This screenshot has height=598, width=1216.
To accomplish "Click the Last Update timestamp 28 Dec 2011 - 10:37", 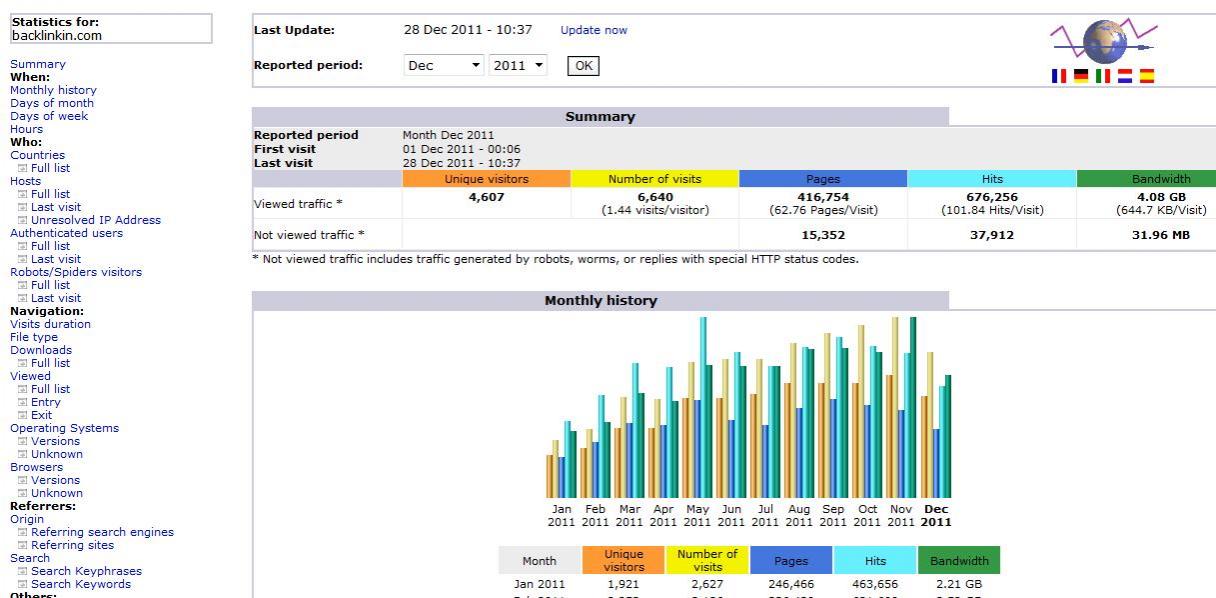I will pyautogui.click(x=468, y=30).
